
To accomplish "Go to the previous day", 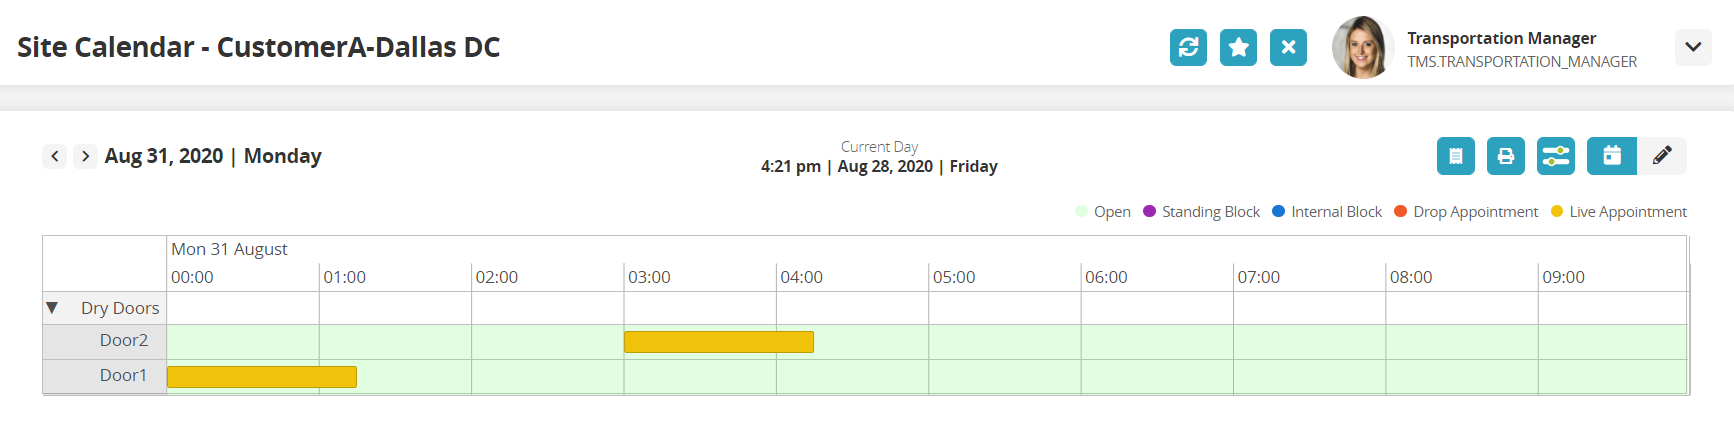I will click(x=55, y=156).
